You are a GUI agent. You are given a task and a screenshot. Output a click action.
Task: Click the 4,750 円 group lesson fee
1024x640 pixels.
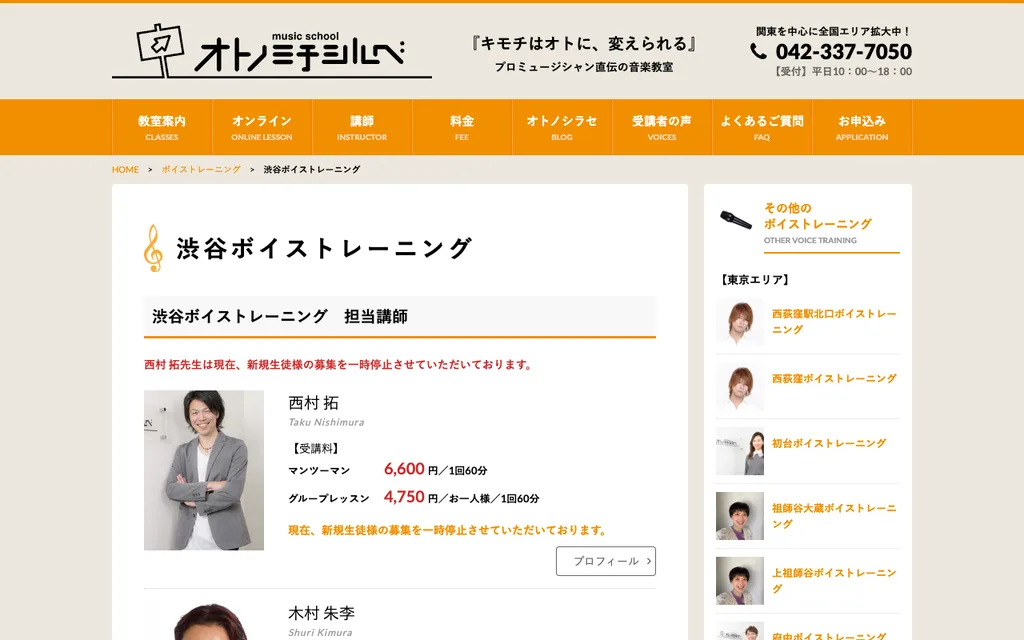[461, 497]
